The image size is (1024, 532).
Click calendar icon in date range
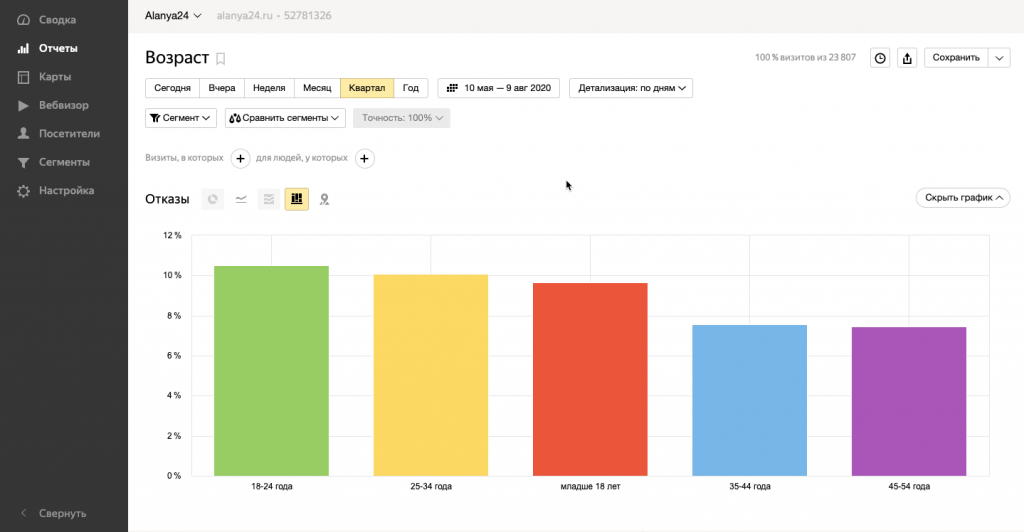point(452,88)
